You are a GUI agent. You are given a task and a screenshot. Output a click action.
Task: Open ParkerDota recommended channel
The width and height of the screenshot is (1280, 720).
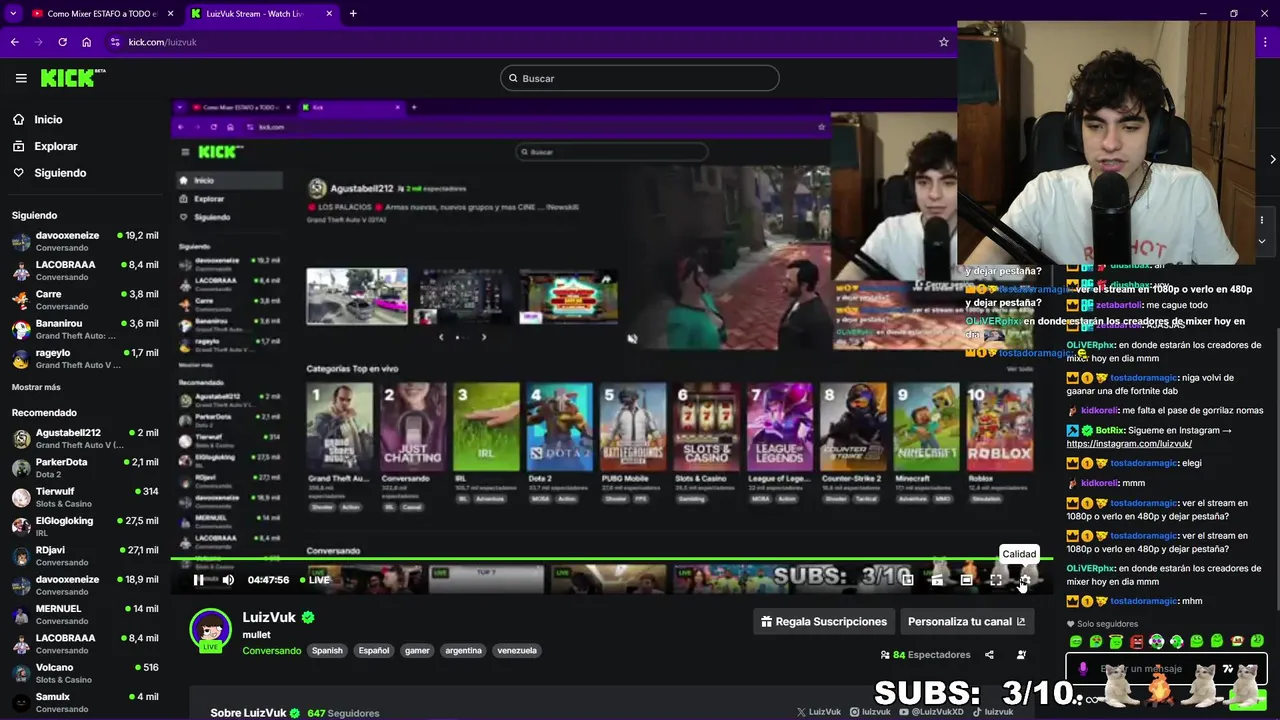pyautogui.click(x=85, y=467)
